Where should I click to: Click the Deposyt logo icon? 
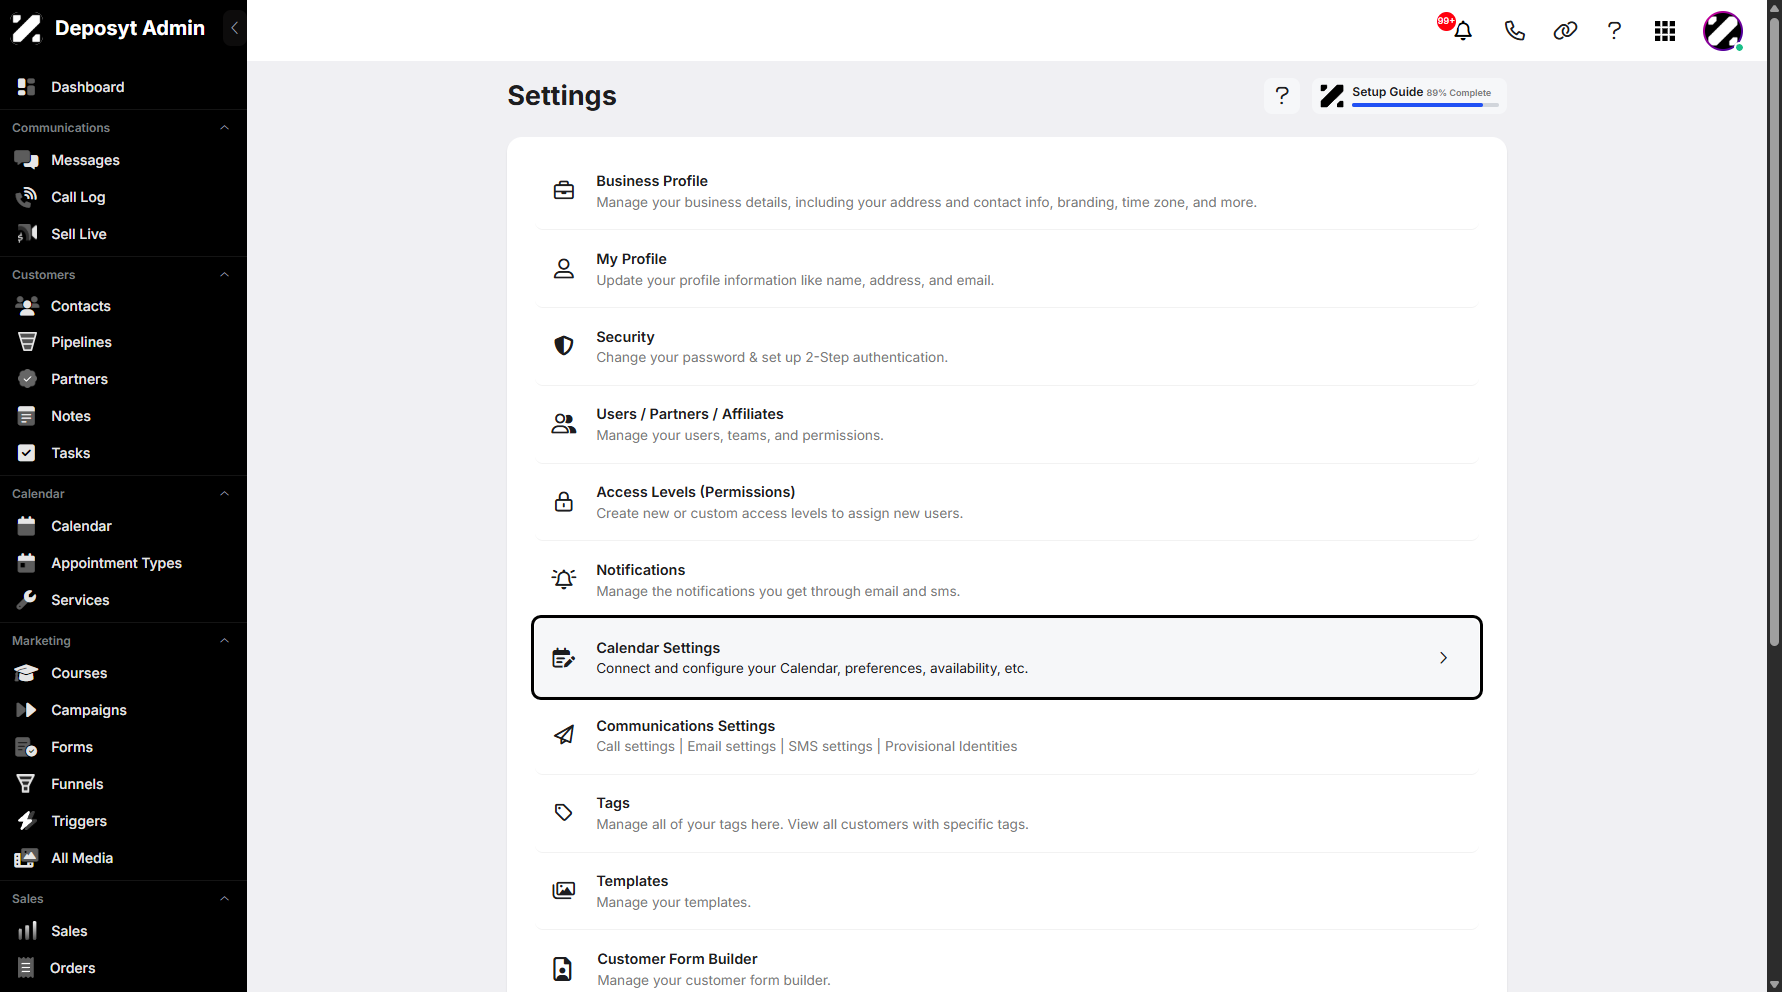coord(27,28)
